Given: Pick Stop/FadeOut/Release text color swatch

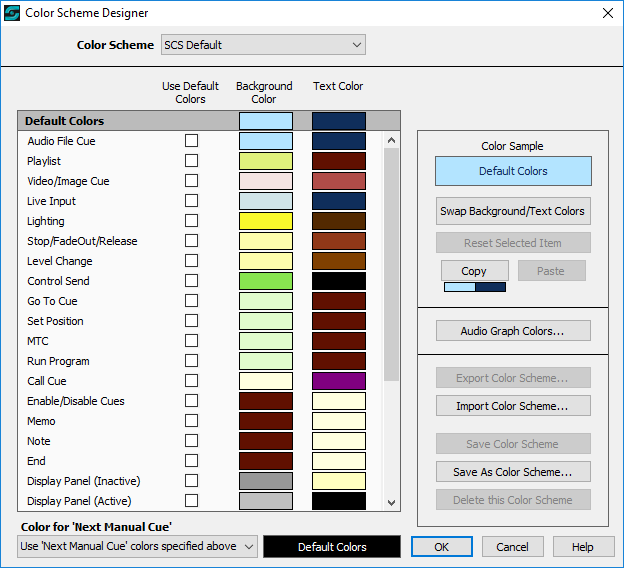Looking at the screenshot, I should coord(339,241).
